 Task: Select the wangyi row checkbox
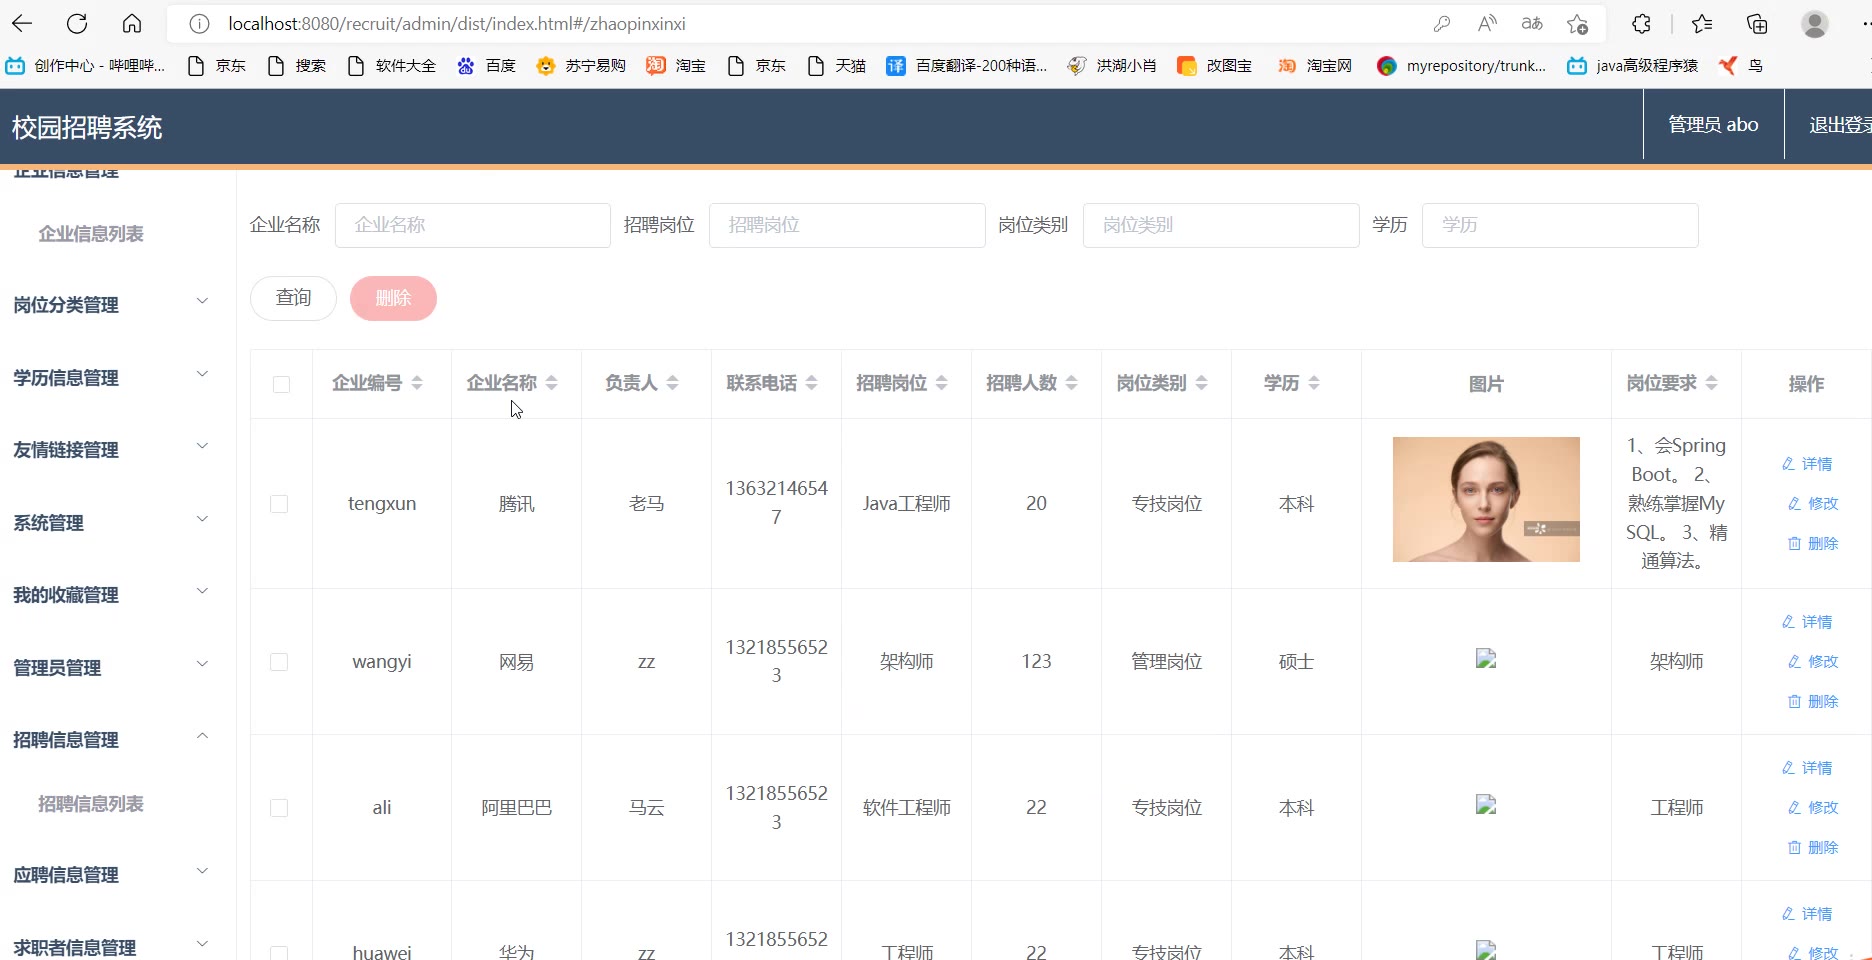[x=279, y=662]
